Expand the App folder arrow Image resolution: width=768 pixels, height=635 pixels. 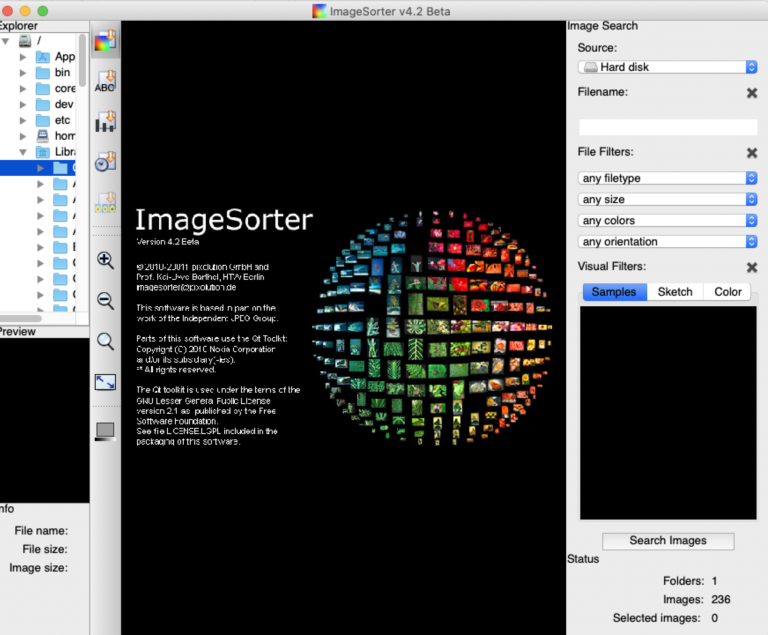coord(23,57)
